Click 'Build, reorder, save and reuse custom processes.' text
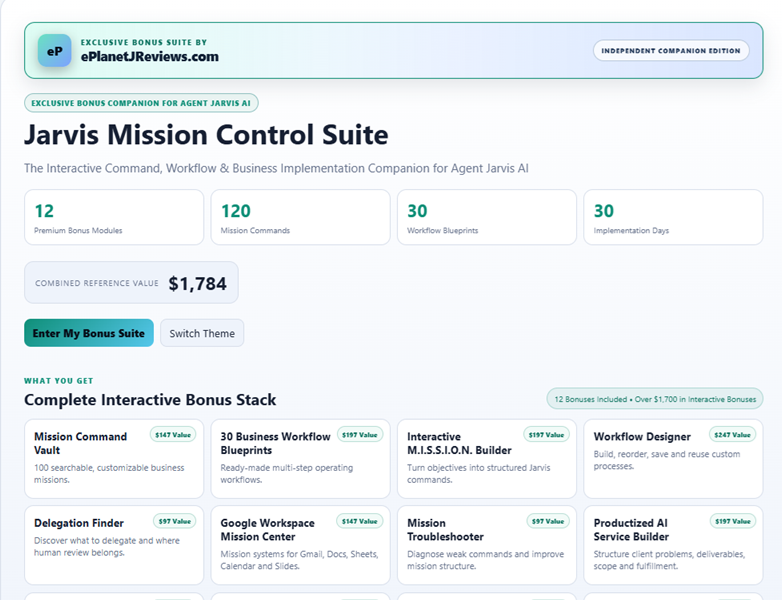Image resolution: width=782 pixels, height=600 pixels. [667, 460]
